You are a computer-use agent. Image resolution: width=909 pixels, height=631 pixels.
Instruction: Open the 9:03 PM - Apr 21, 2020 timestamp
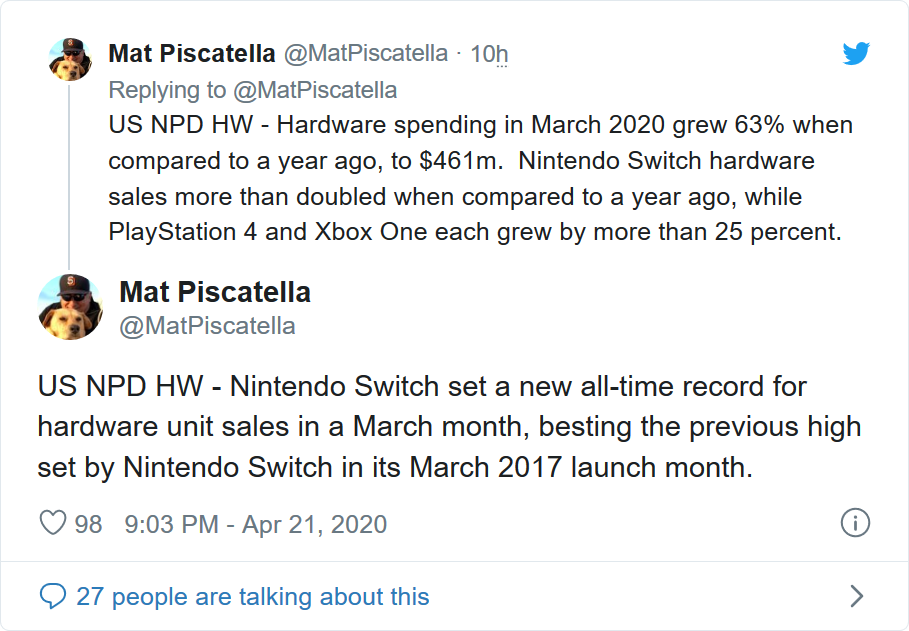(255, 523)
